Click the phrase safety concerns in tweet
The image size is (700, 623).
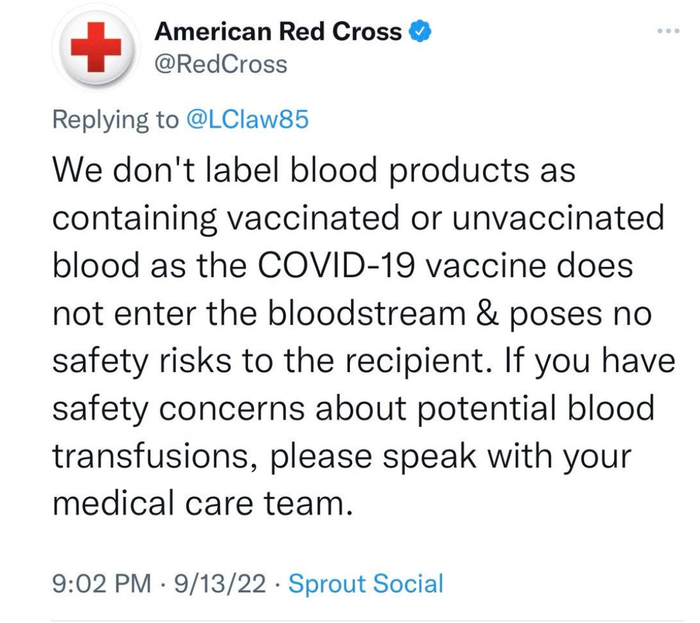pos(179,409)
